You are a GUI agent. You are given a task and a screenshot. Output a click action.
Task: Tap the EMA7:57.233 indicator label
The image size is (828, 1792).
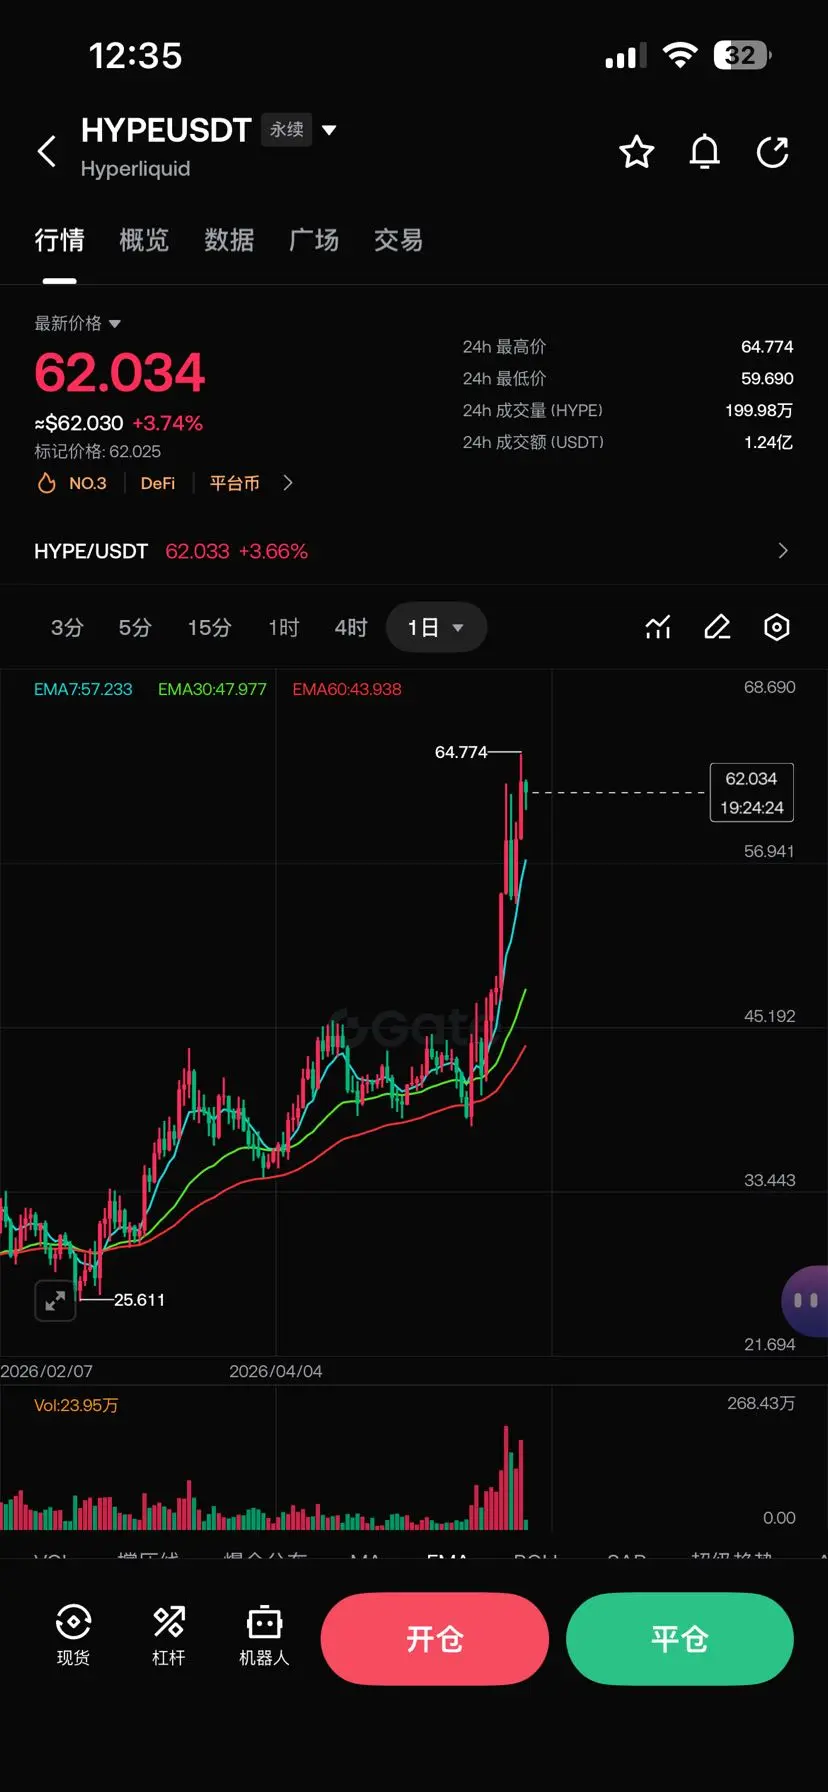point(83,689)
